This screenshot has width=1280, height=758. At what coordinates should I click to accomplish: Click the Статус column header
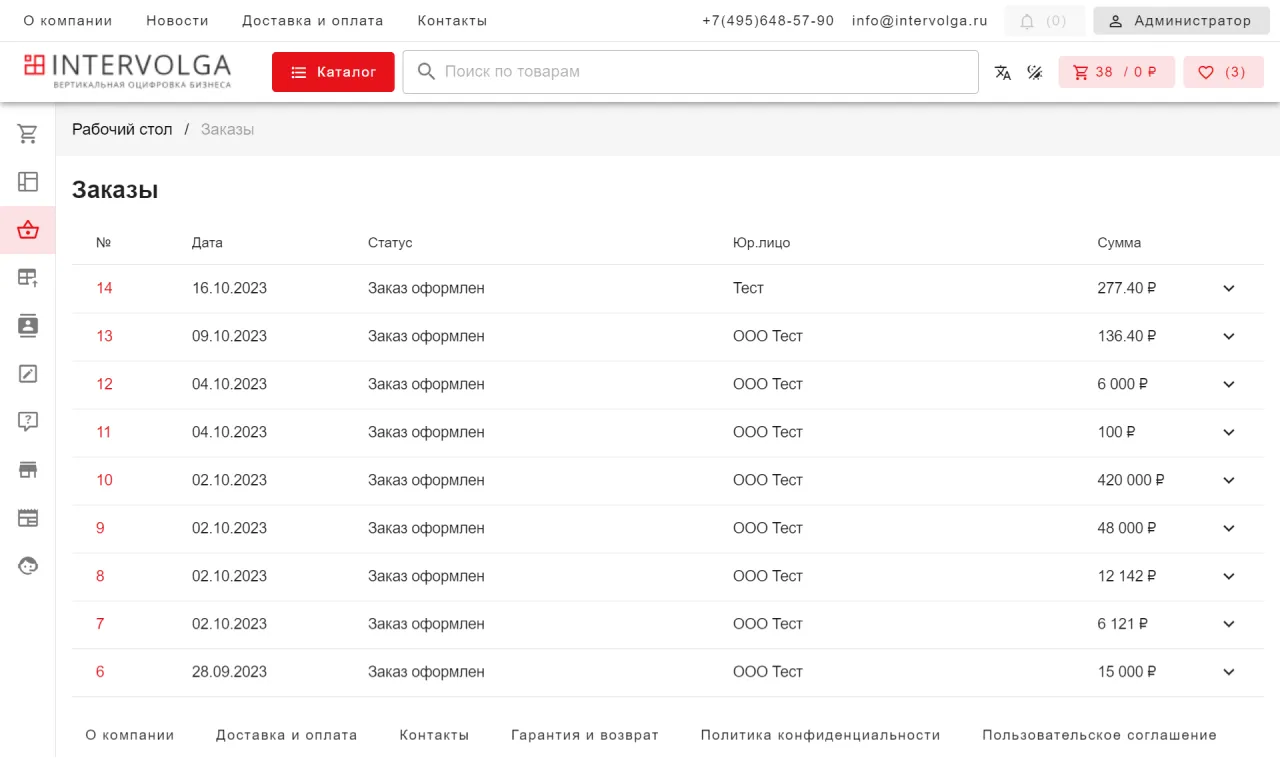(390, 242)
